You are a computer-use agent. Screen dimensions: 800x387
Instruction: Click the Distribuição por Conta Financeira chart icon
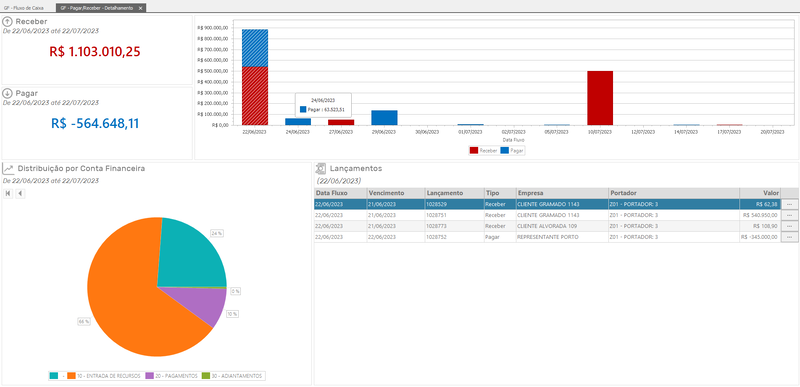click(8, 168)
